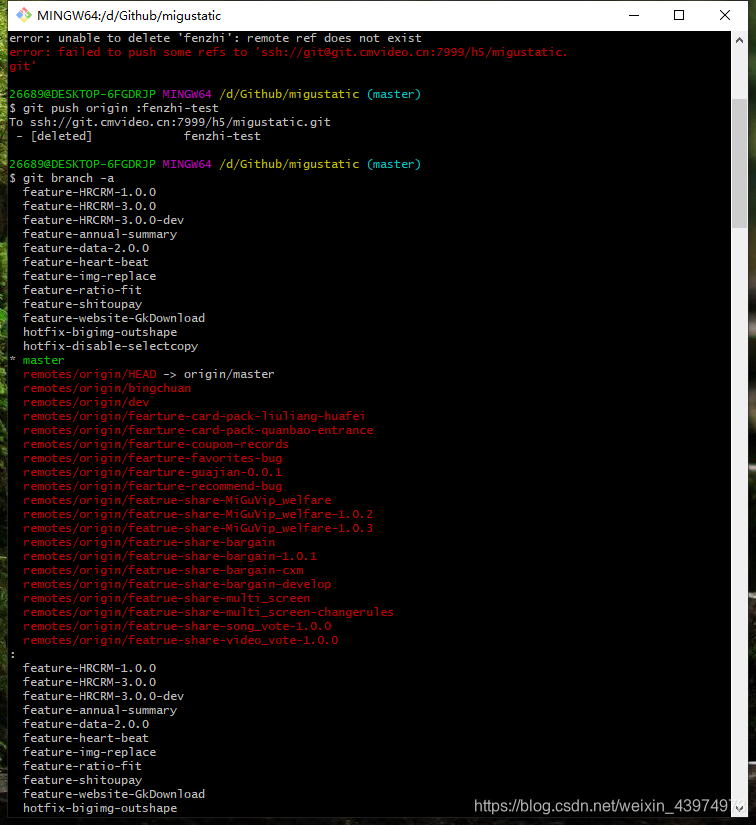This screenshot has height=825, width=756.
Task: Click 'featrue-share-MiGuVip_welfare-1.0.3' remote branch
Action: (x=250, y=528)
